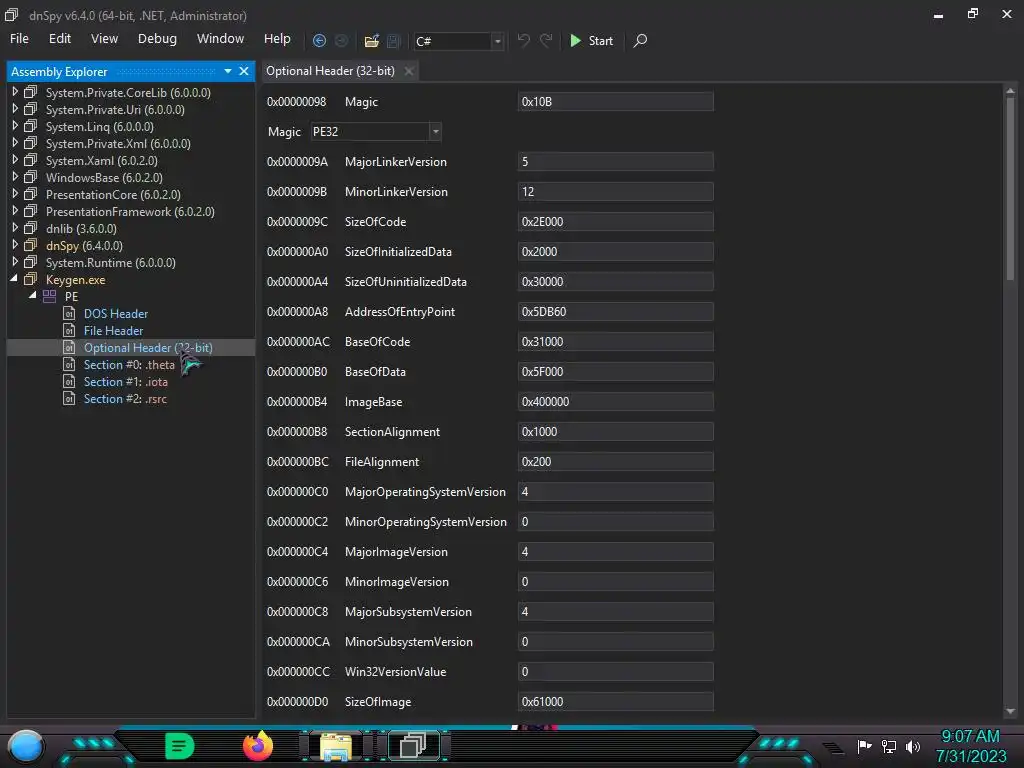Click the Open file folder icon
The image size is (1024, 768).
tap(372, 40)
